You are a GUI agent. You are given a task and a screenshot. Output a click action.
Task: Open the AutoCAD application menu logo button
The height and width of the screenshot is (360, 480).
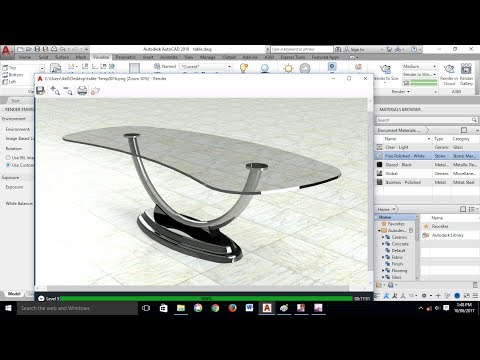[6, 51]
